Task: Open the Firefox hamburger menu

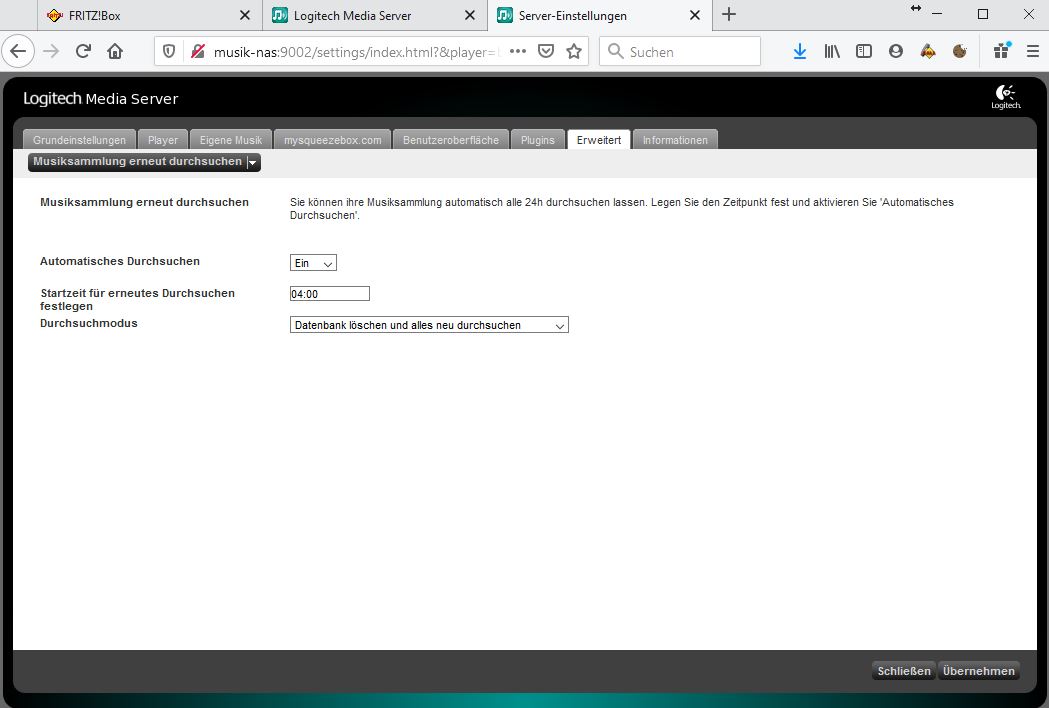Action: point(1032,52)
